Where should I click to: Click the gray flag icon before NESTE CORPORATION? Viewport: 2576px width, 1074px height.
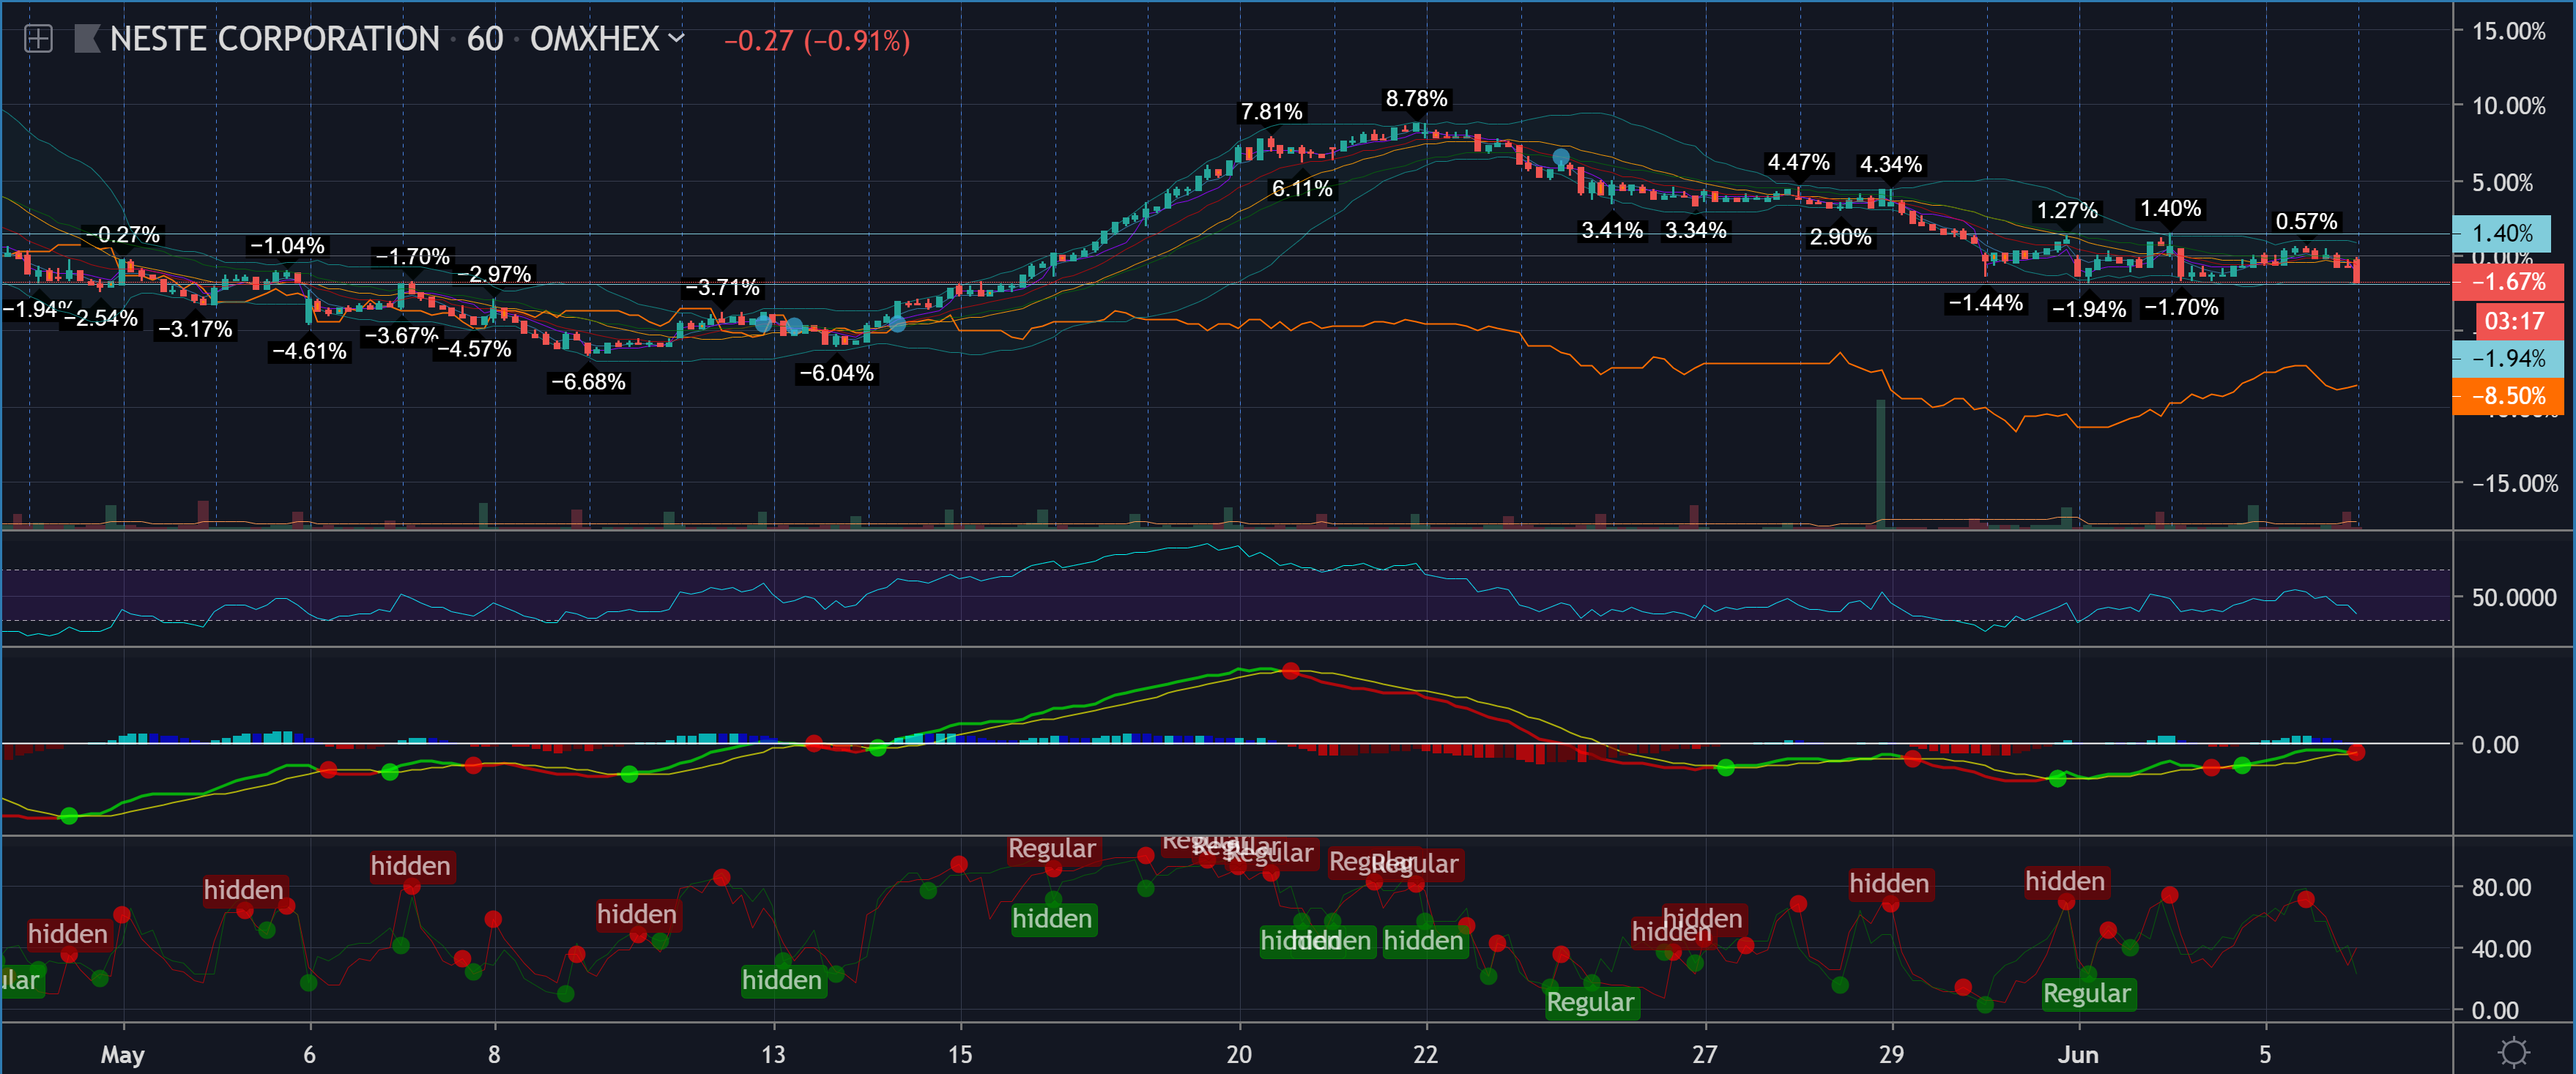(87, 40)
